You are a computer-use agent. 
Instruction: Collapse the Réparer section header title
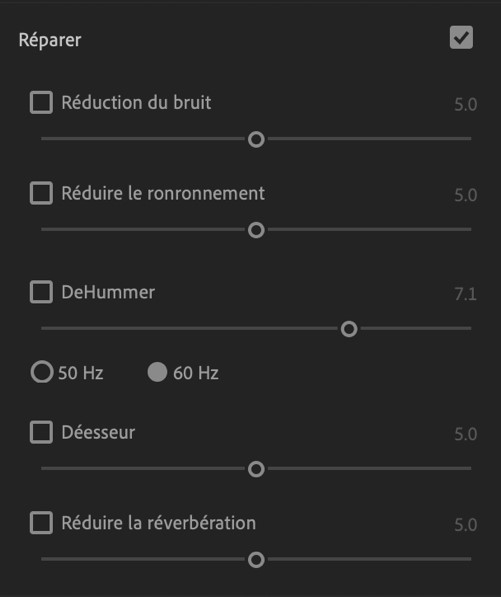(x=50, y=40)
